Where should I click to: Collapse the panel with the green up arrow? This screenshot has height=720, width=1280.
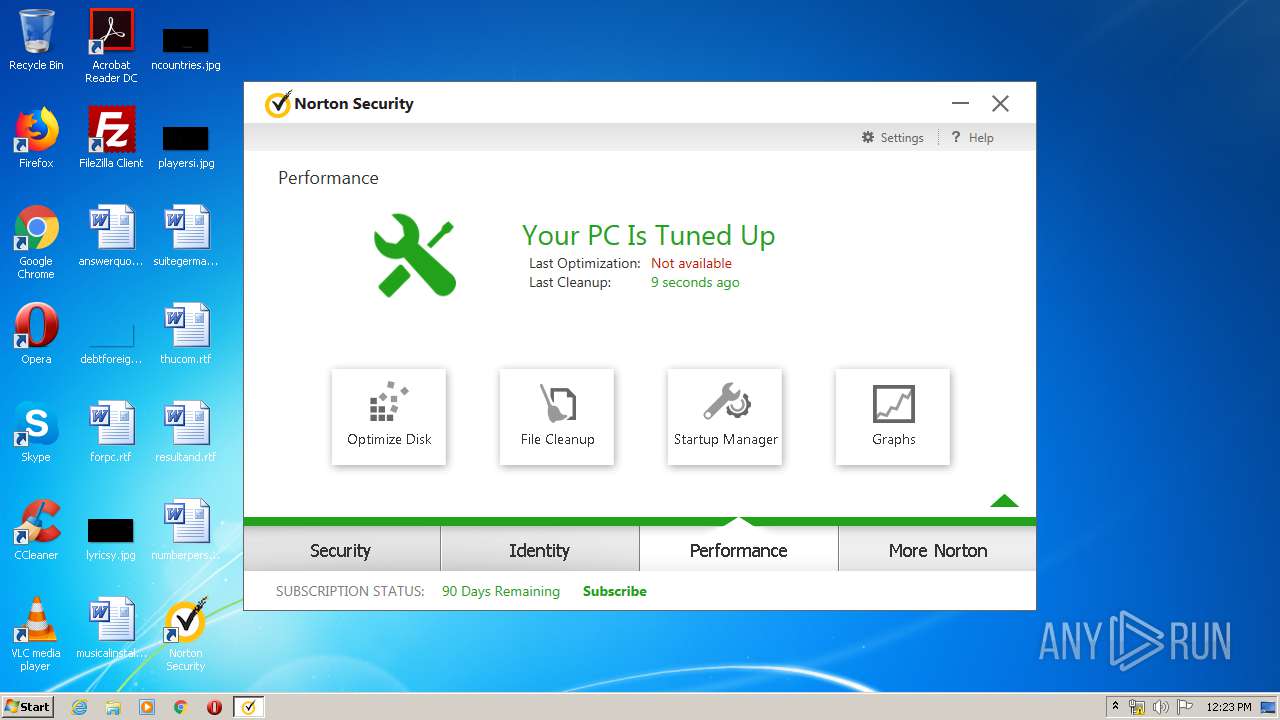[1004, 501]
